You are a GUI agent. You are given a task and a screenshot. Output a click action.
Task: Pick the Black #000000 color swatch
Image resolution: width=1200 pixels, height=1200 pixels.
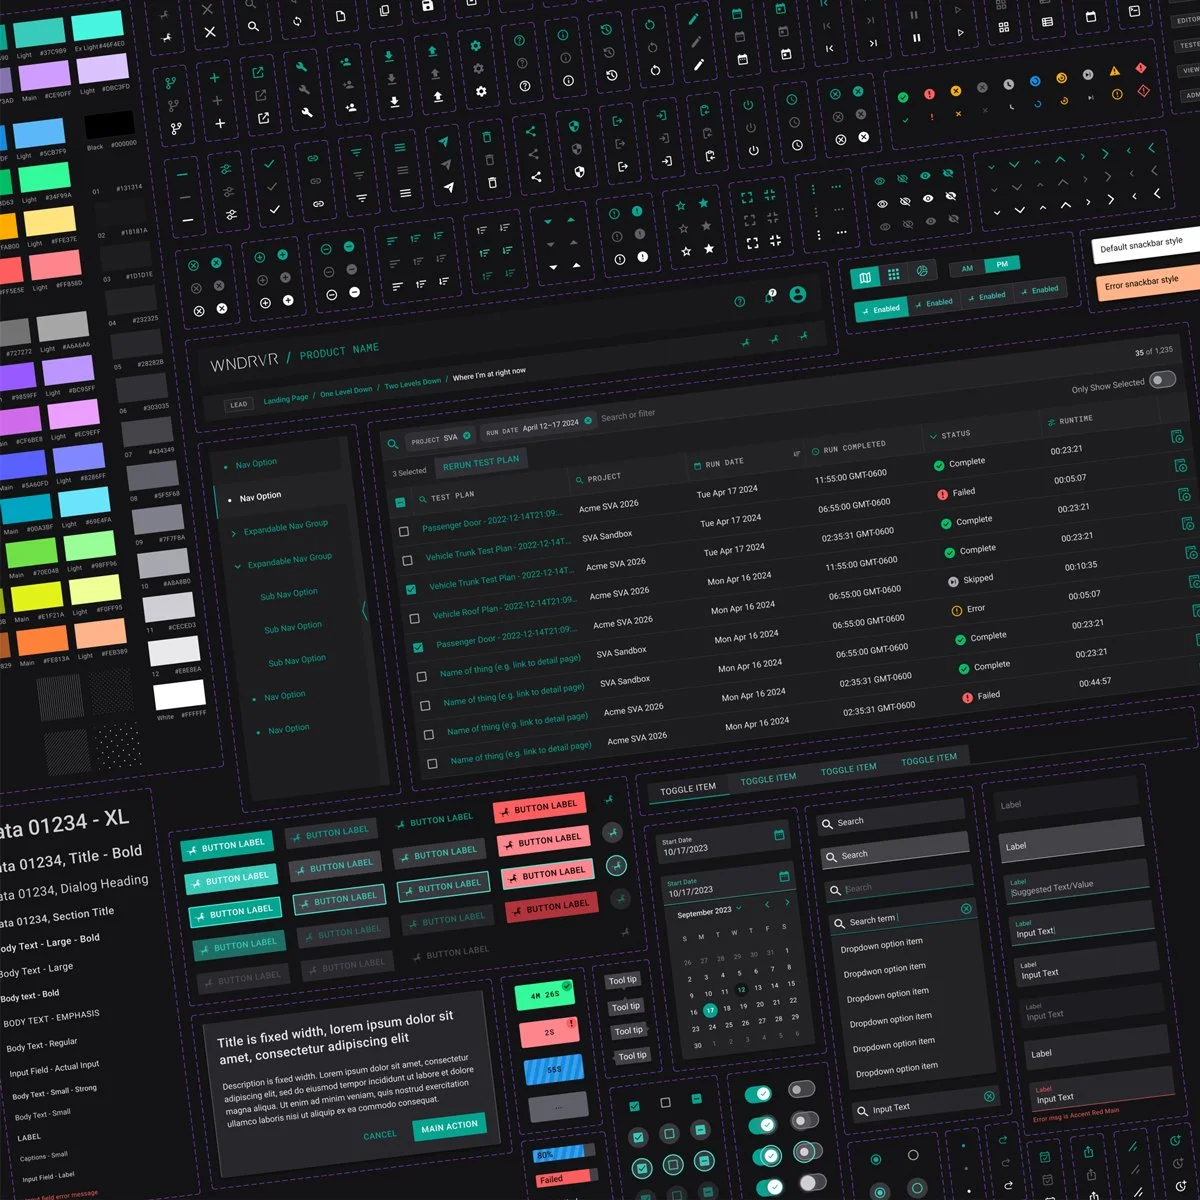[x=109, y=126]
